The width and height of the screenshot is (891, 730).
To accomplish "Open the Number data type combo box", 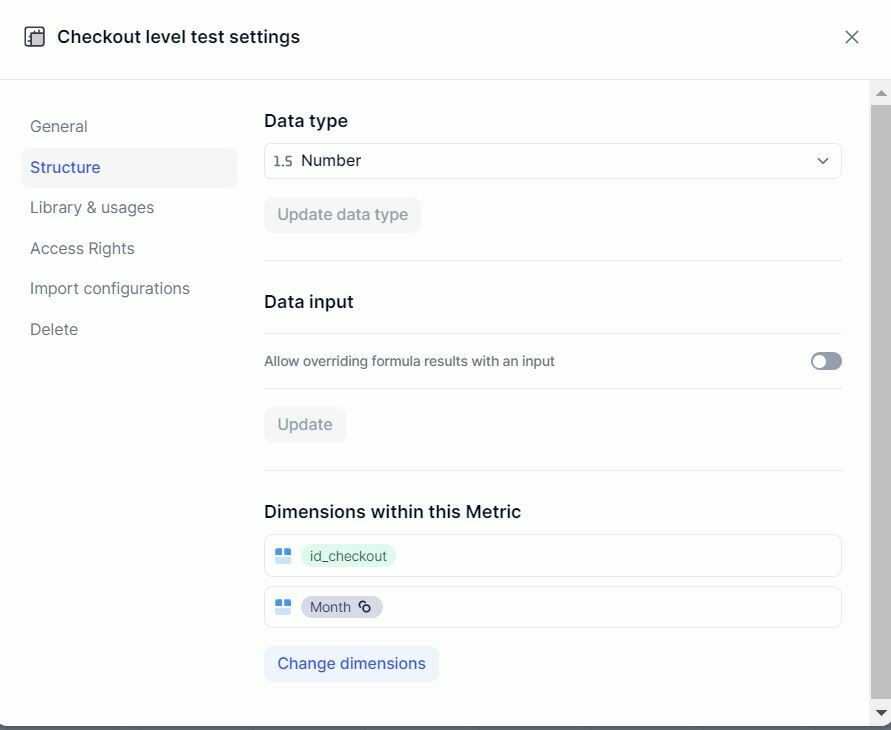I will (552, 161).
